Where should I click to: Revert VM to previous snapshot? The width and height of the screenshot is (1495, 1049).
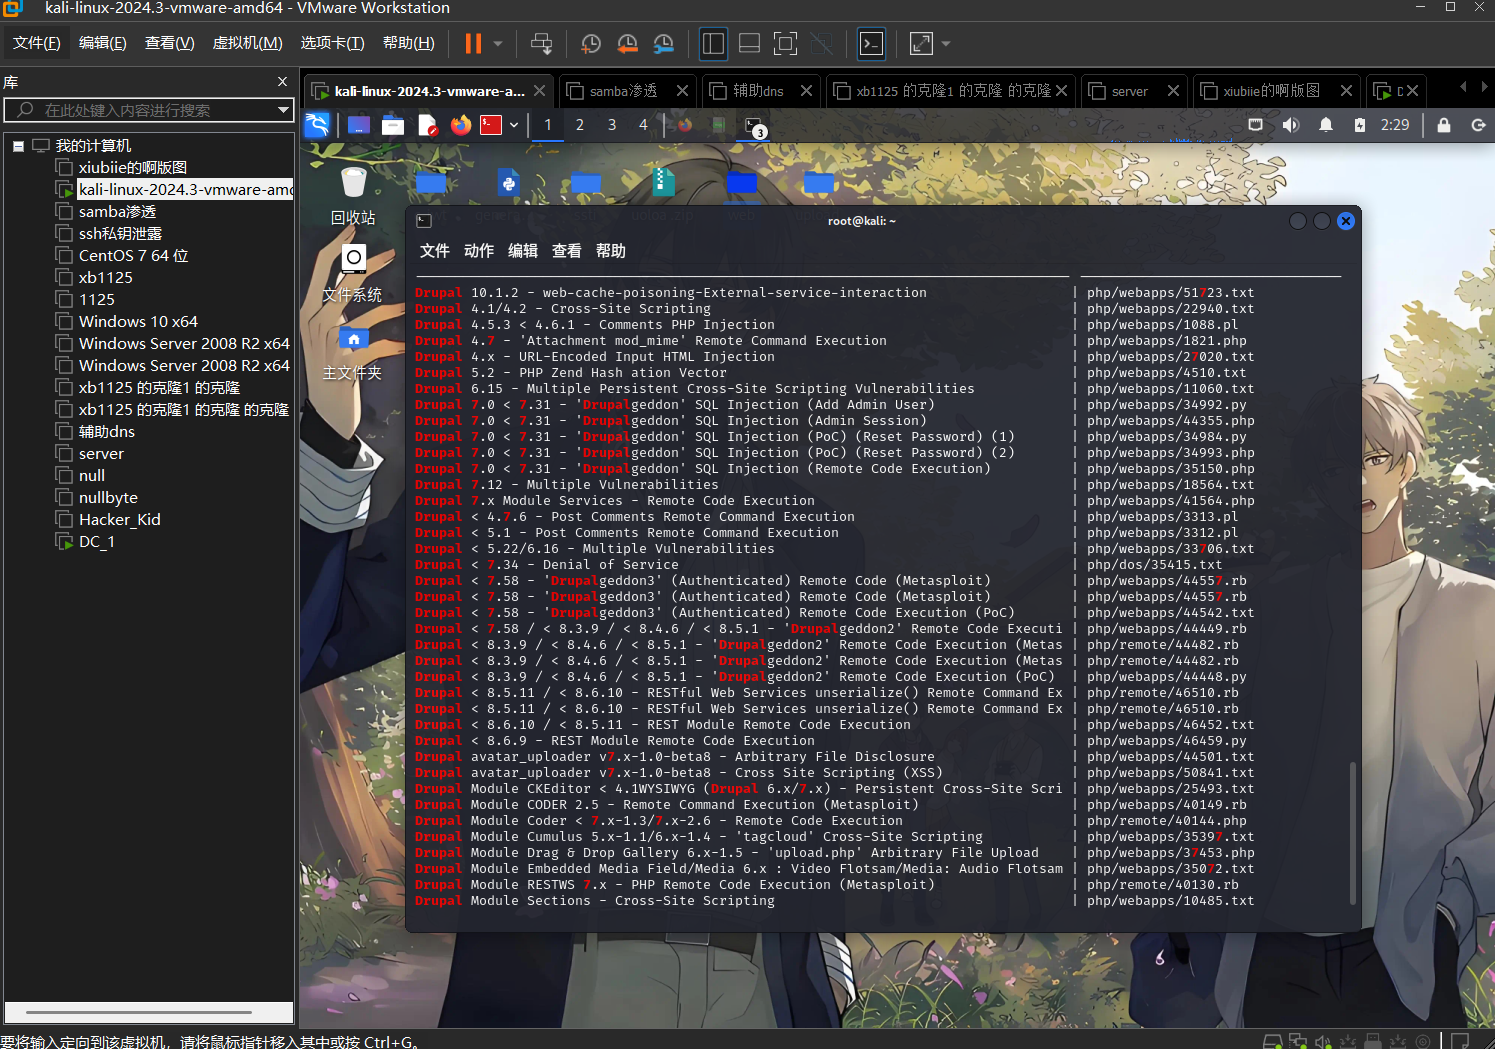pos(627,43)
